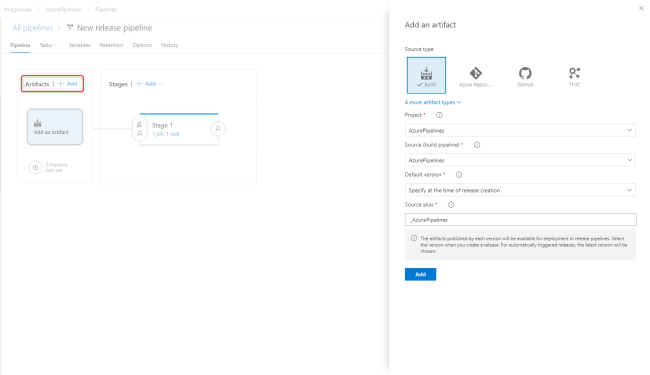Choose GitHub source type
Viewport: 650px width, 375px height.
coord(525,77)
